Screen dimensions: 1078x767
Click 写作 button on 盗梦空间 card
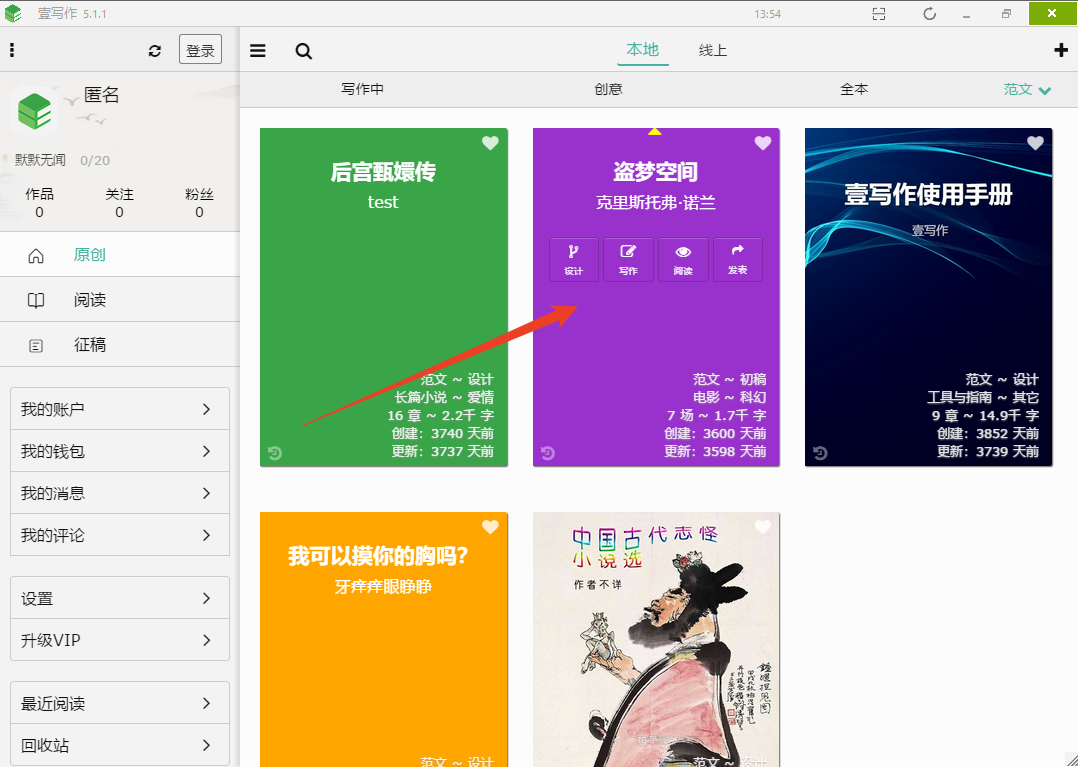pos(628,260)
